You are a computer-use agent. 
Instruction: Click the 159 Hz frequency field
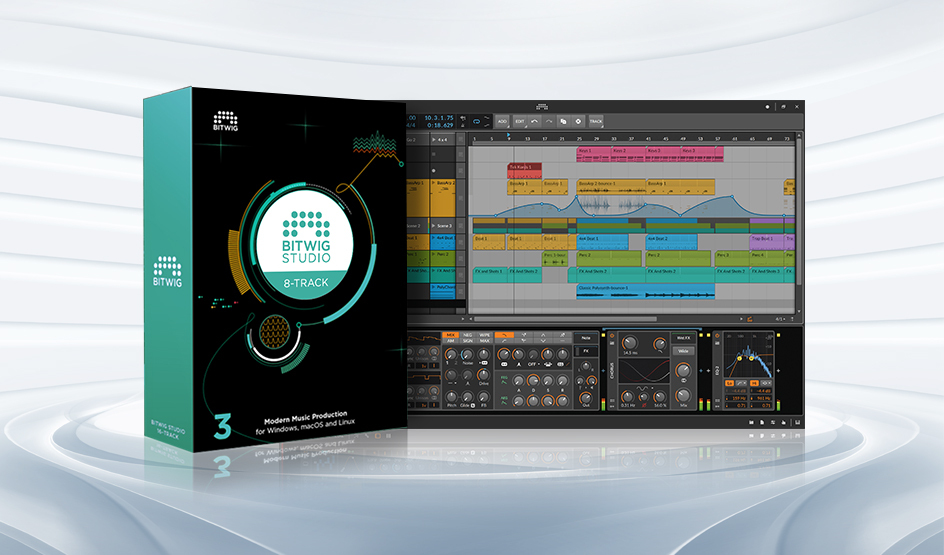(x=736, y=398)
